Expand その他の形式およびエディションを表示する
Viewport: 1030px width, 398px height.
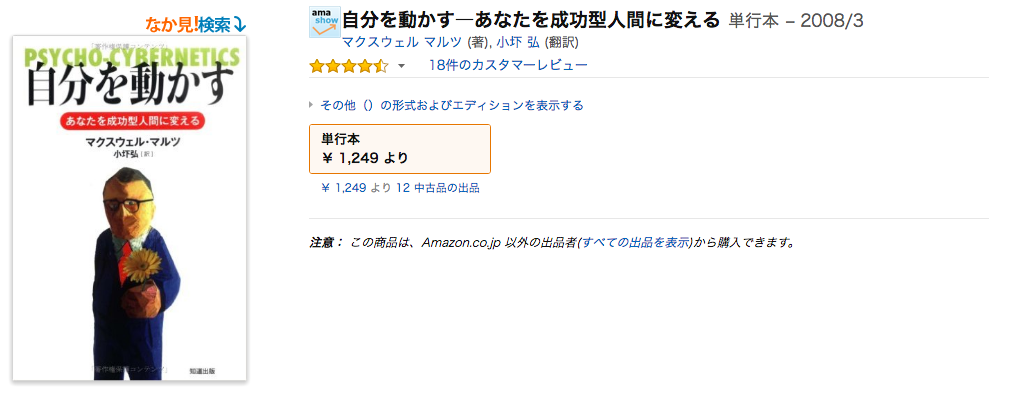[452, 105]
